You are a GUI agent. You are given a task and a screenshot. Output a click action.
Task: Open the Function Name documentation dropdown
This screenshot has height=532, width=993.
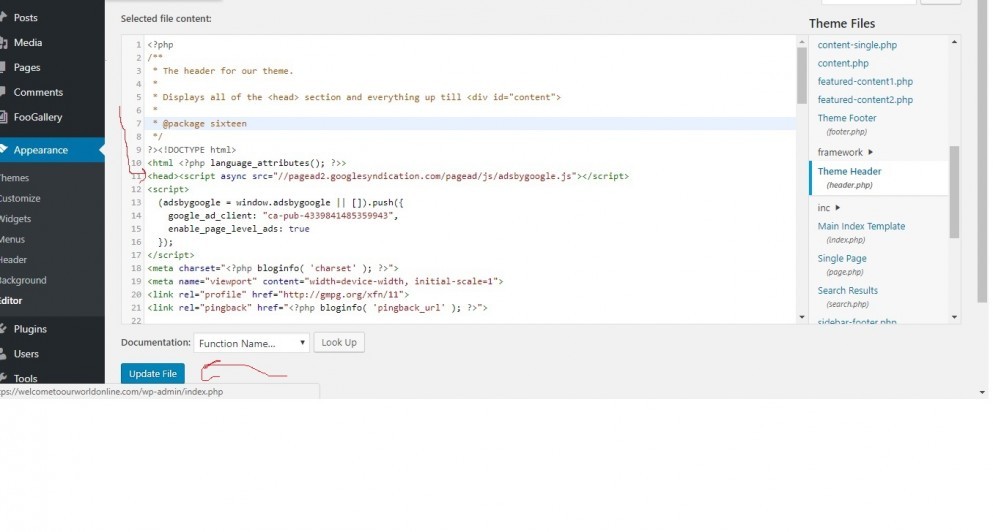click(251, 343)
